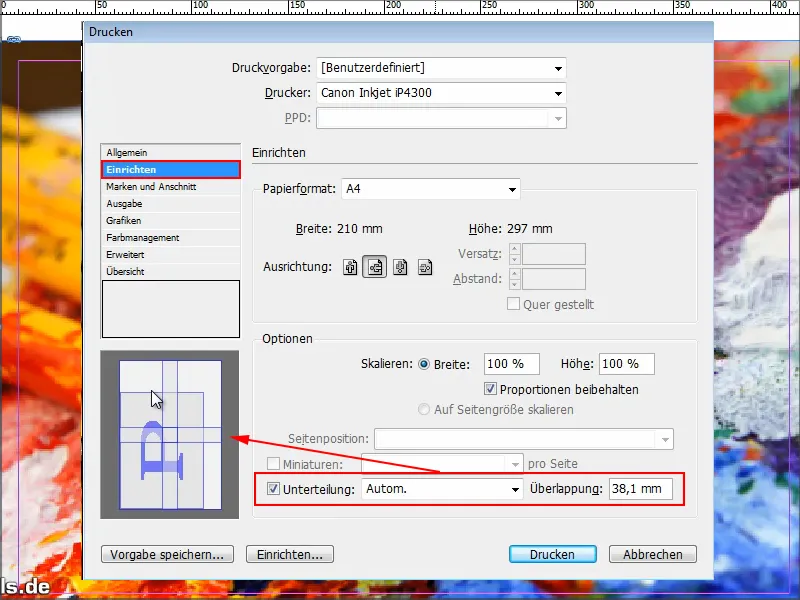Toggle Proportionen beibehalten checkbox
Image resolution: width=800 pixels, height=600 pixels.
point(490,389)
